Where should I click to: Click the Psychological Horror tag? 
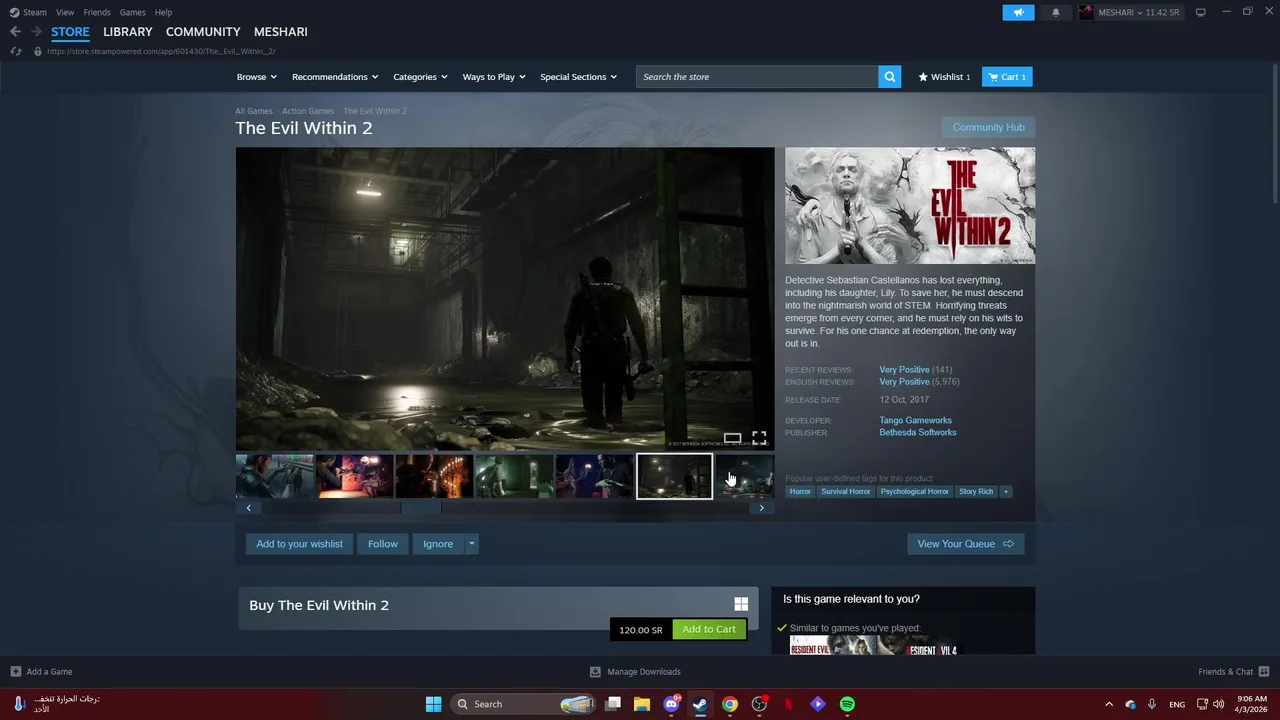[x=915, y=492]
